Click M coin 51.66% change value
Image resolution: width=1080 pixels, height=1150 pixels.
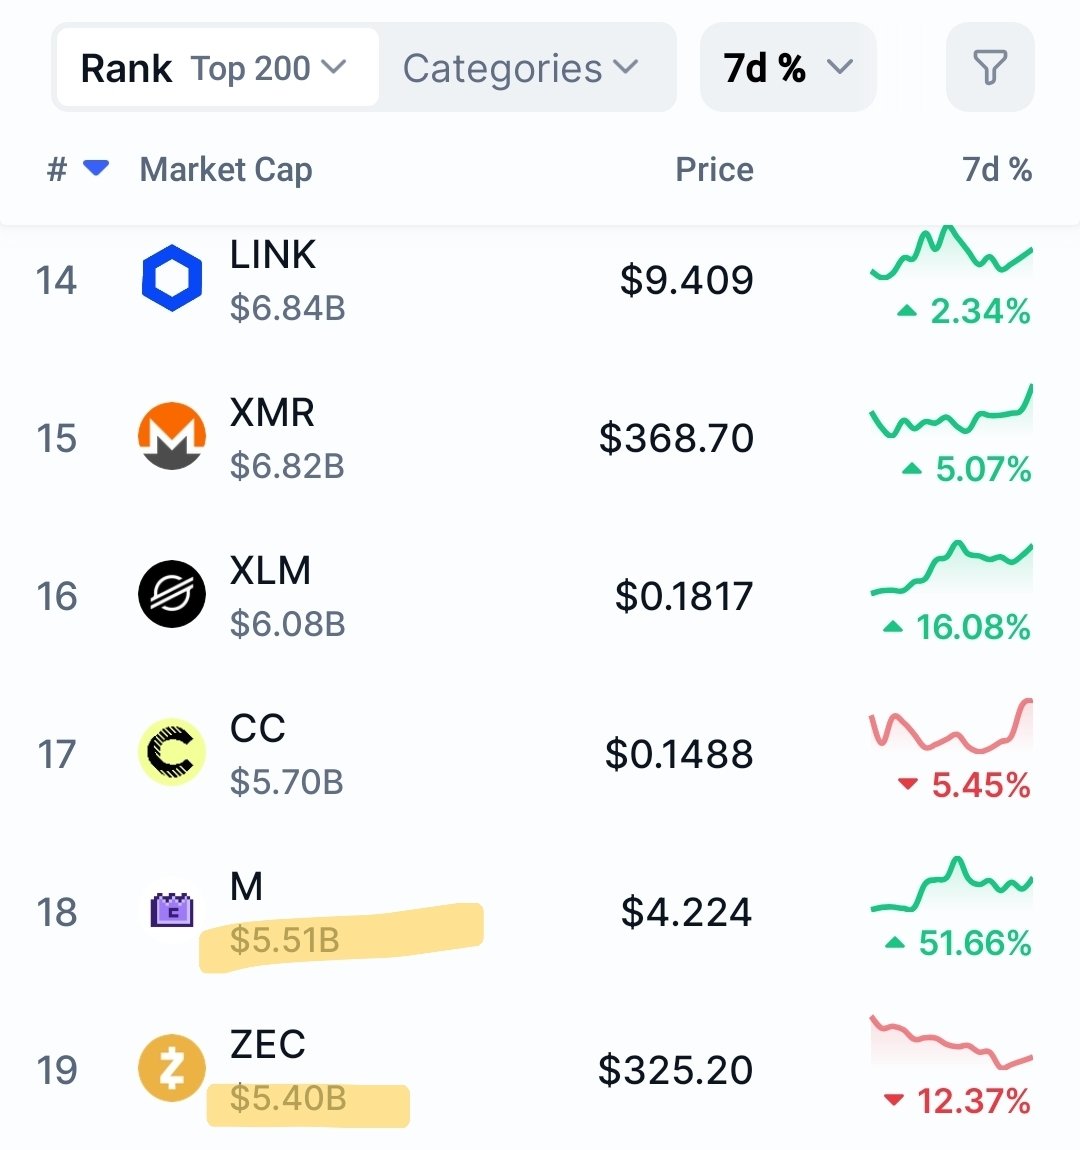coord(973,943)
